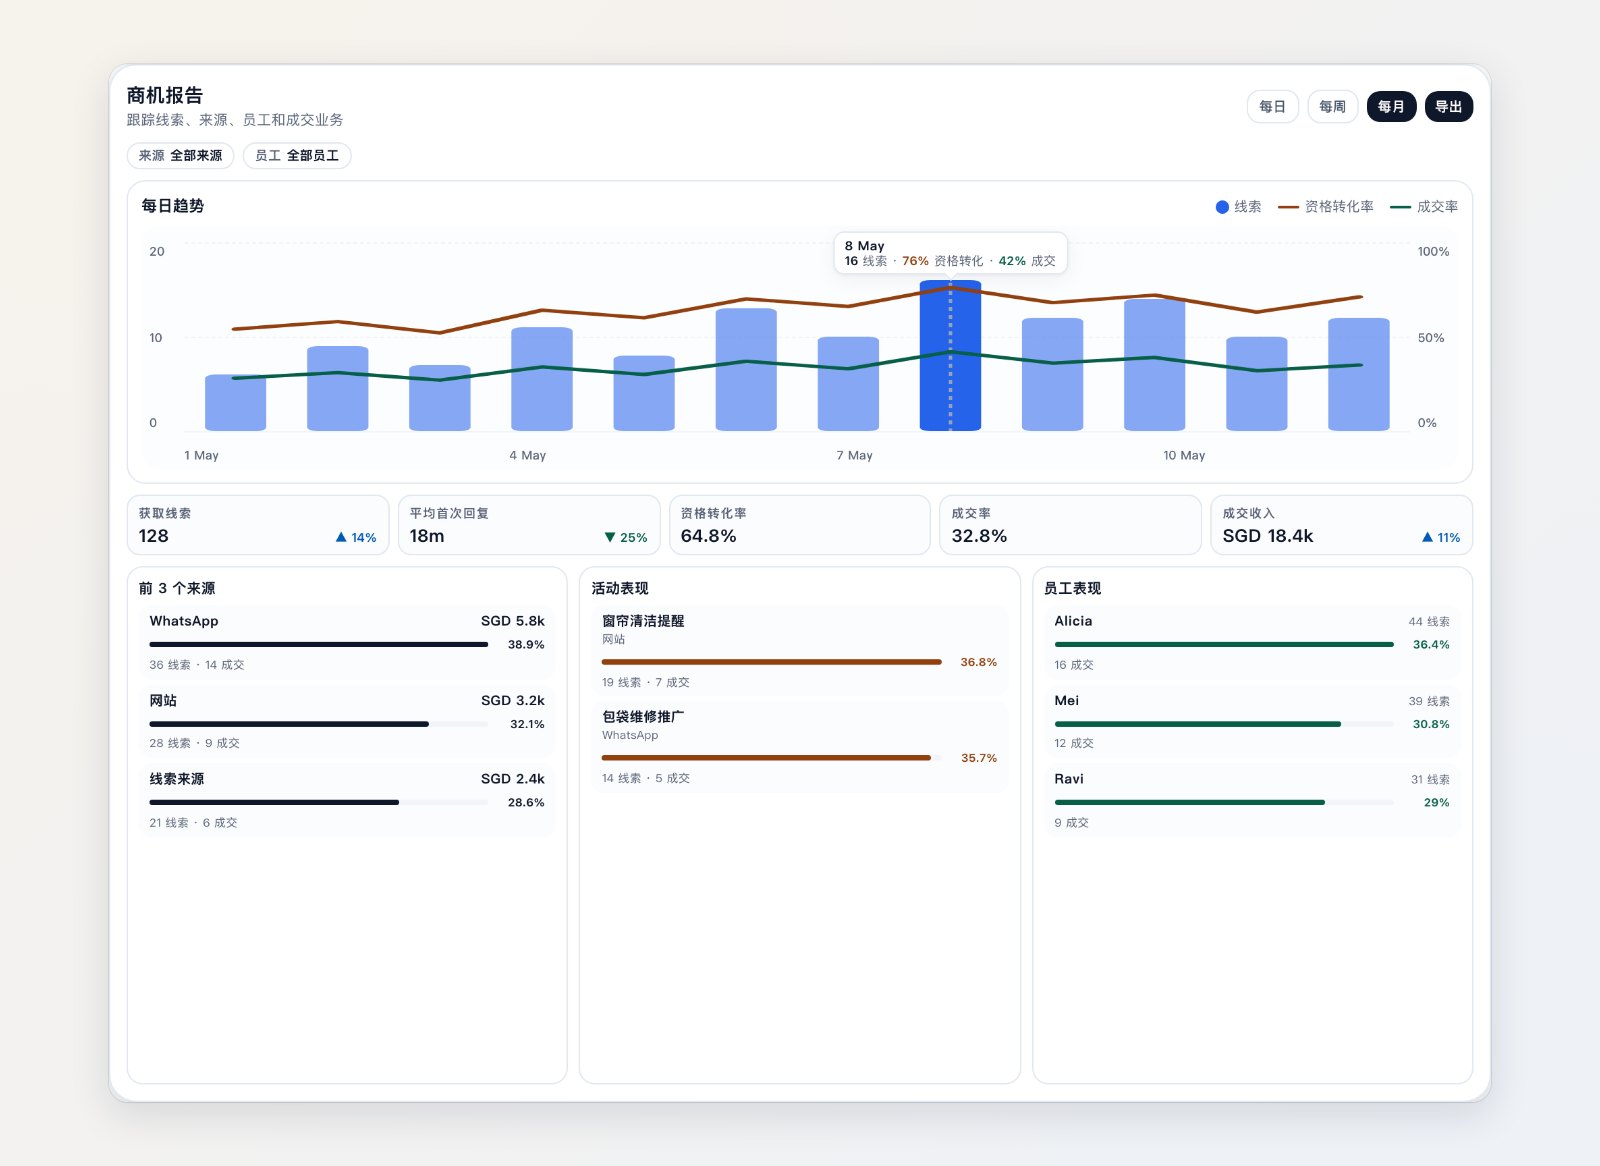1600x1166 pixels.
Task: Switch to the 每日 view tab
Action: click(x=1272, y=107)
